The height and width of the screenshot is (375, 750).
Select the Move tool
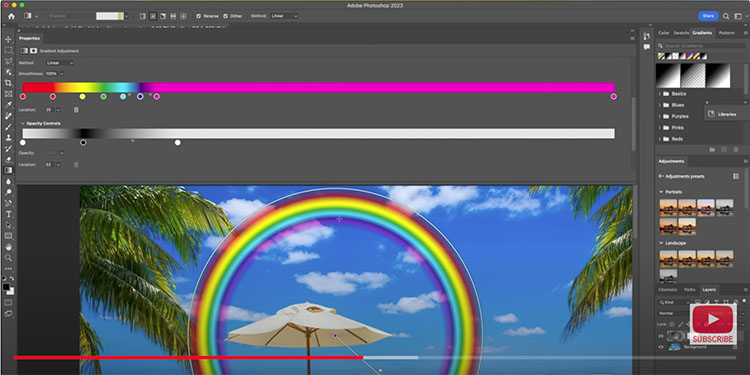8,39
